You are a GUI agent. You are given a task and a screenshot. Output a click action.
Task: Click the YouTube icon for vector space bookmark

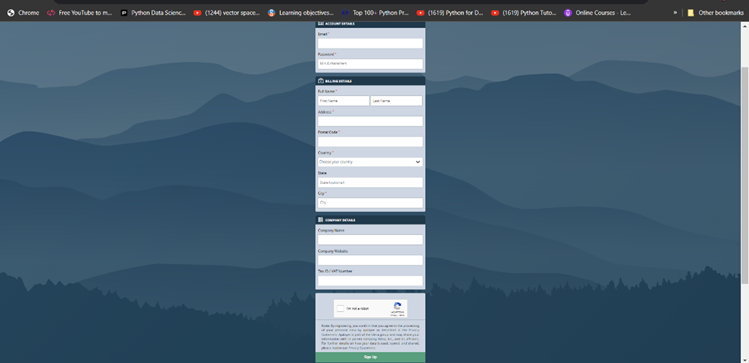[x=197, y=13]
